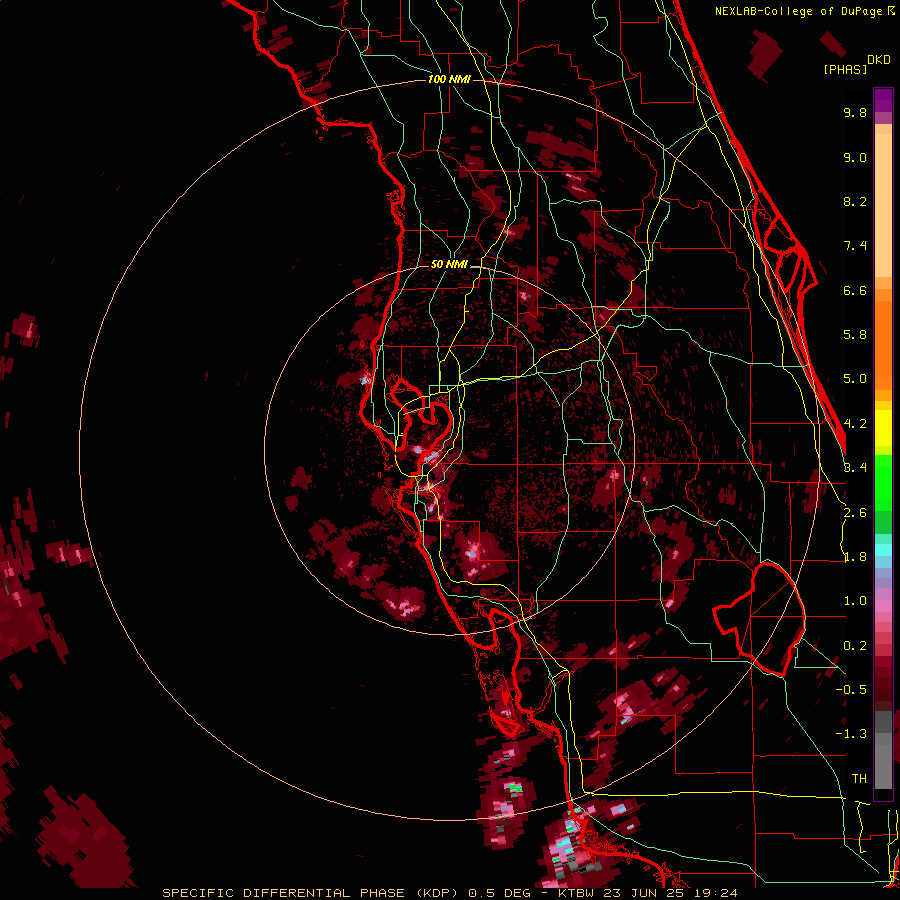
Task: Click the 9.8 value on the color scale
Action: coord(855,113)
